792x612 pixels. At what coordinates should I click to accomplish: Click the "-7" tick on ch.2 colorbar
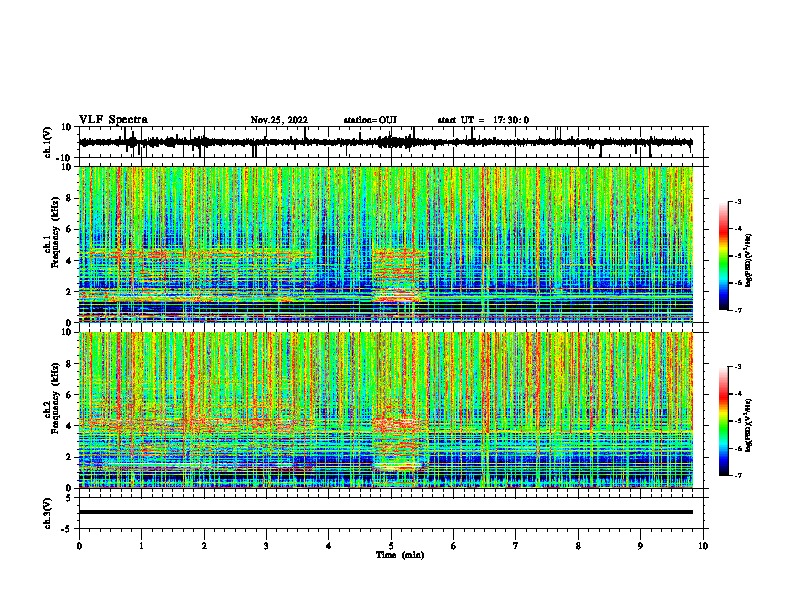click(738, 475)
